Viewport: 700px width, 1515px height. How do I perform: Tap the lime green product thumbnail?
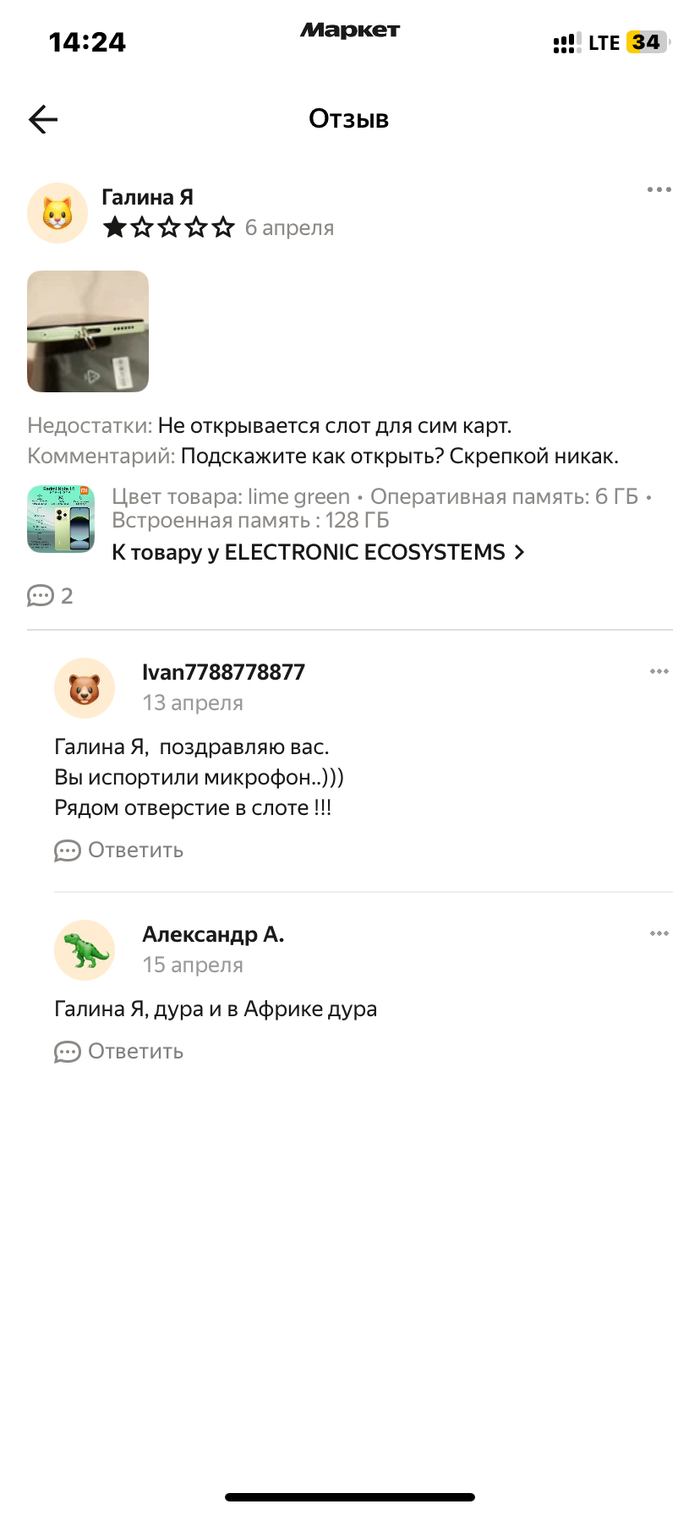[x=60, y=519]
